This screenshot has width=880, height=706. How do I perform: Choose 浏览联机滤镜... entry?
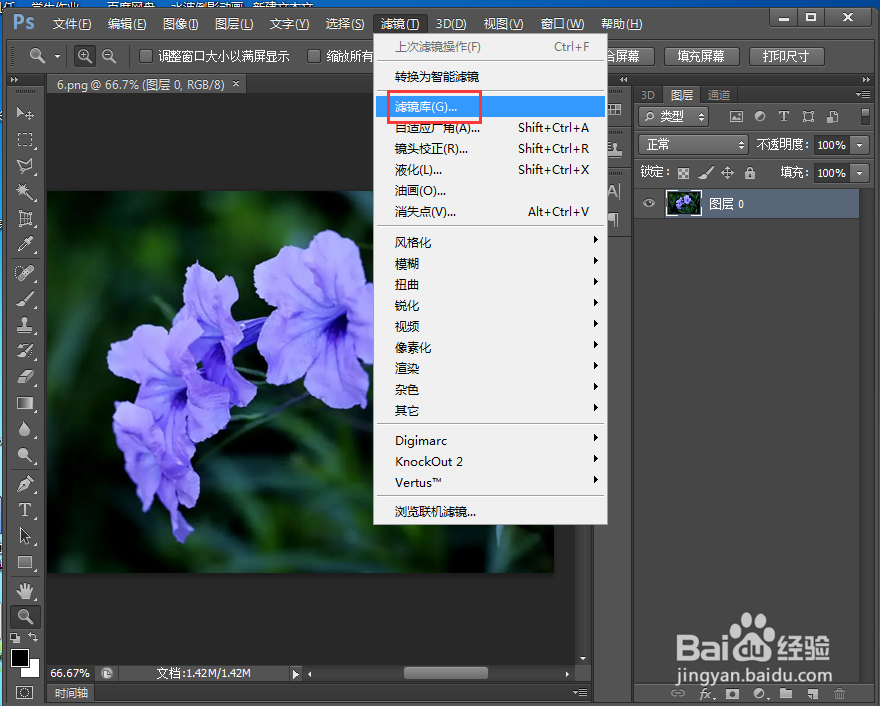click(x=490, y=511)
